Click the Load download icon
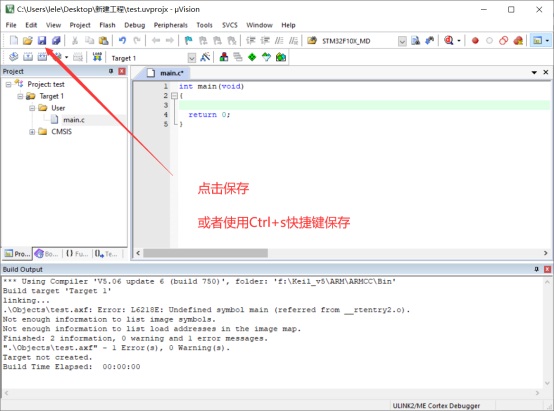The width and height of the screenshot is (554, 411). pyautogui.click(x=97, y=57)
